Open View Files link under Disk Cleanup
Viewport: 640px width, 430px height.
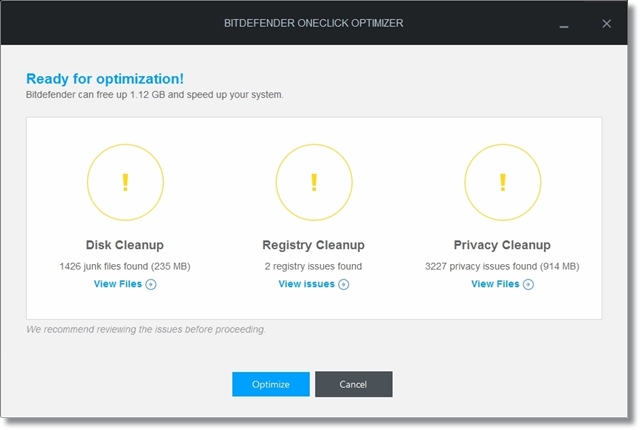[118, 284]
